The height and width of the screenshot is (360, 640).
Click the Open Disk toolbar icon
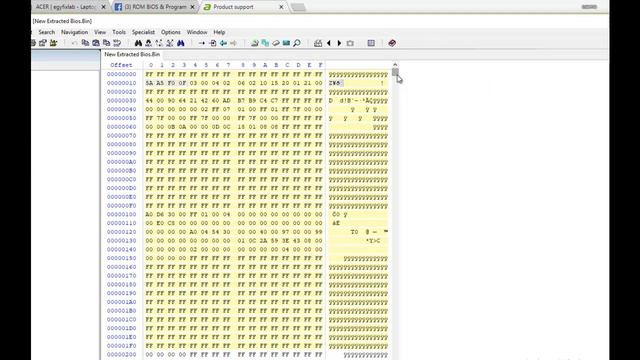(255, 43)
